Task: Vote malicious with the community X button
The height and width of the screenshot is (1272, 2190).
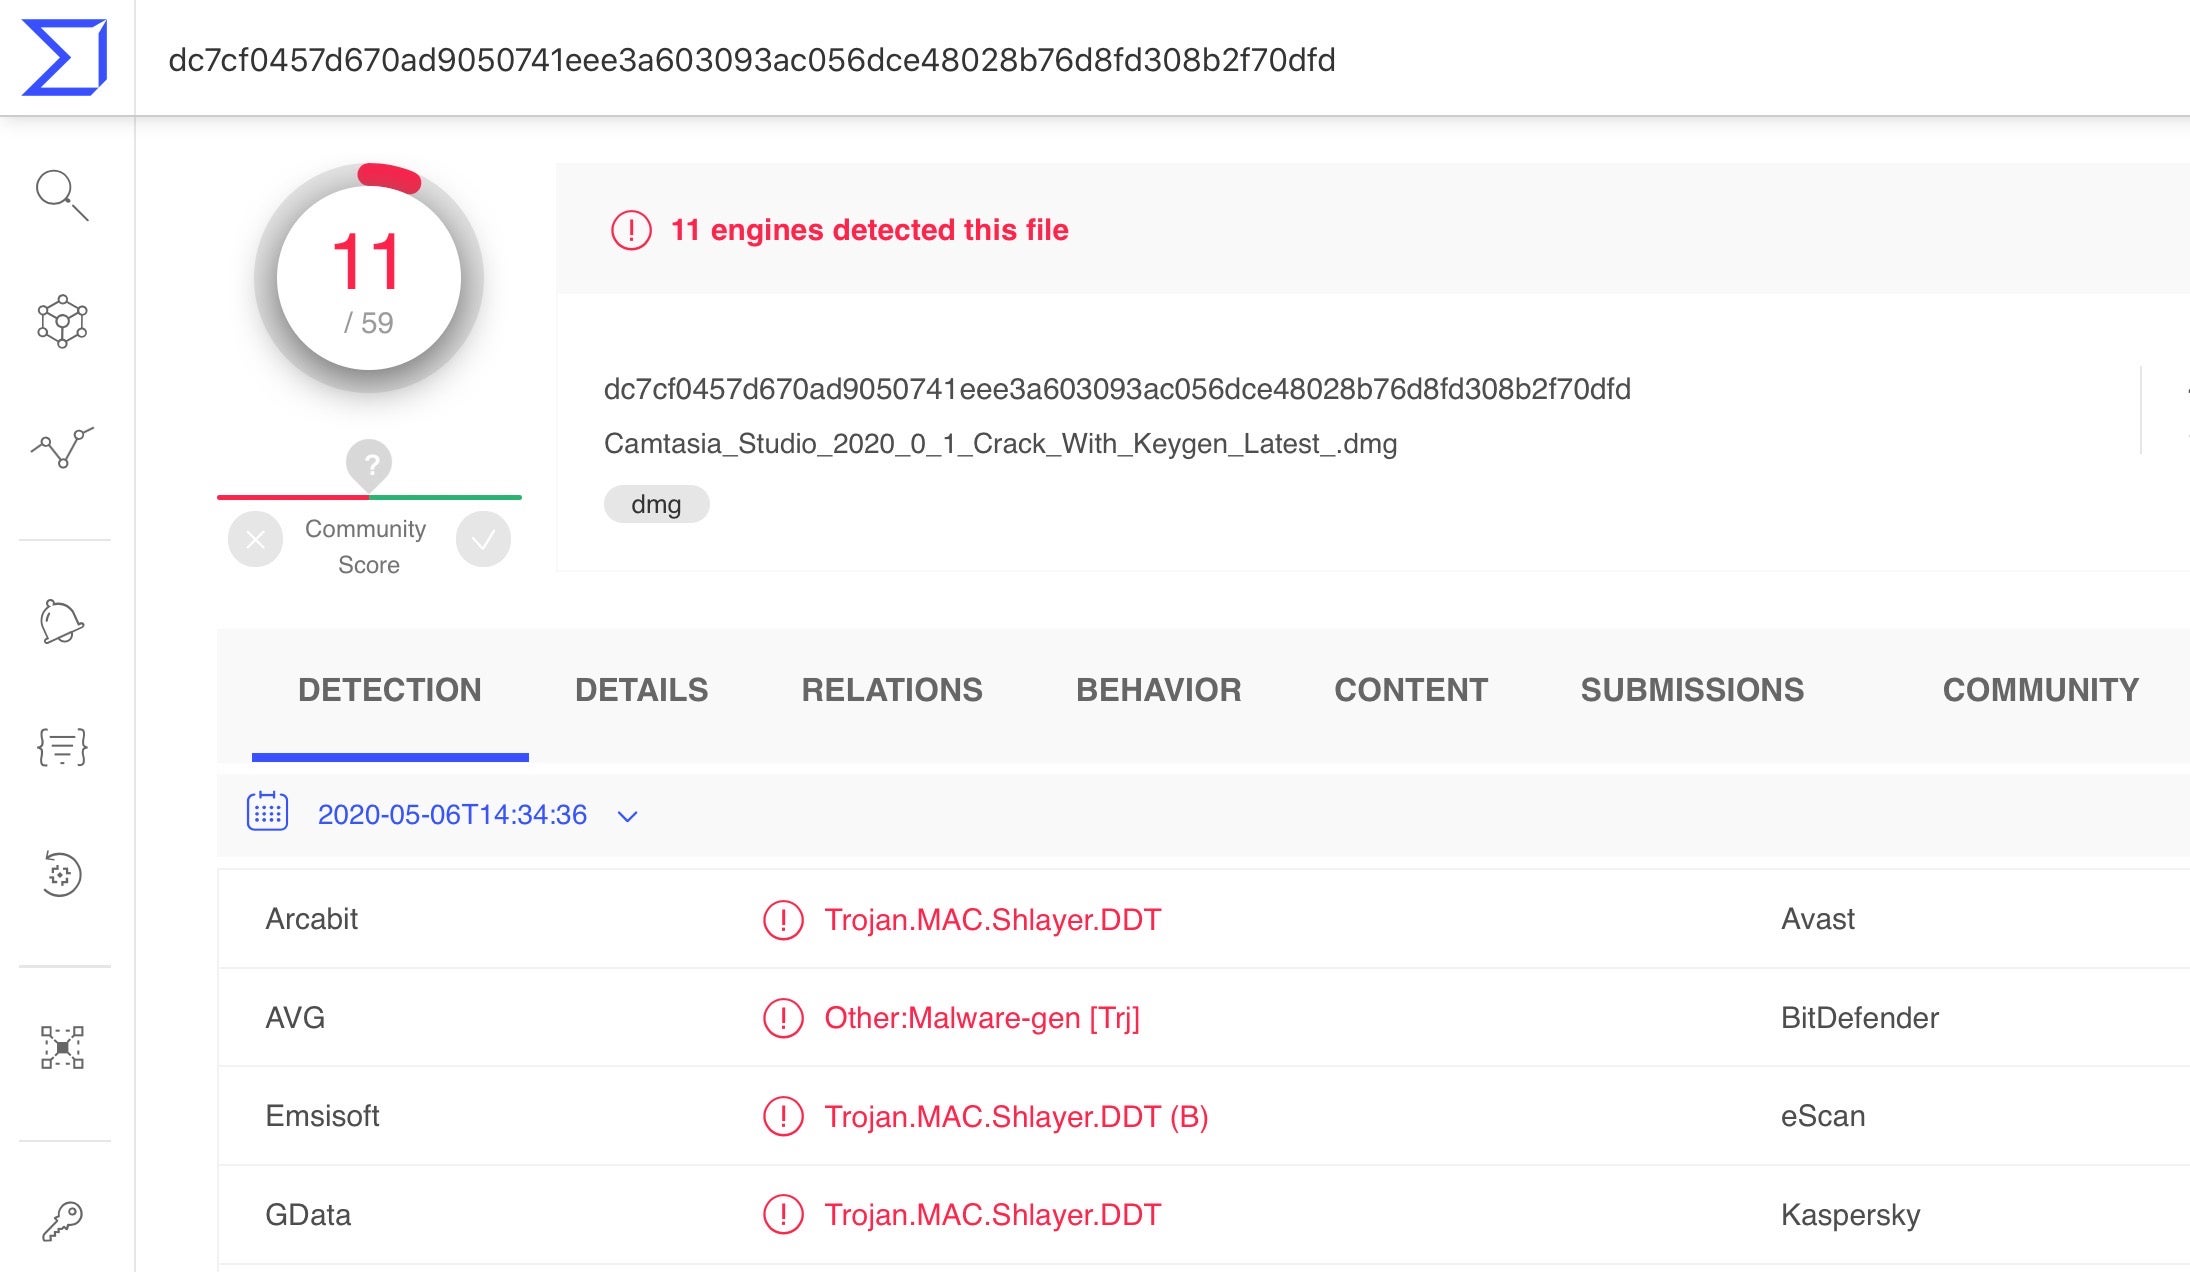Action: [x=255, y=540]
